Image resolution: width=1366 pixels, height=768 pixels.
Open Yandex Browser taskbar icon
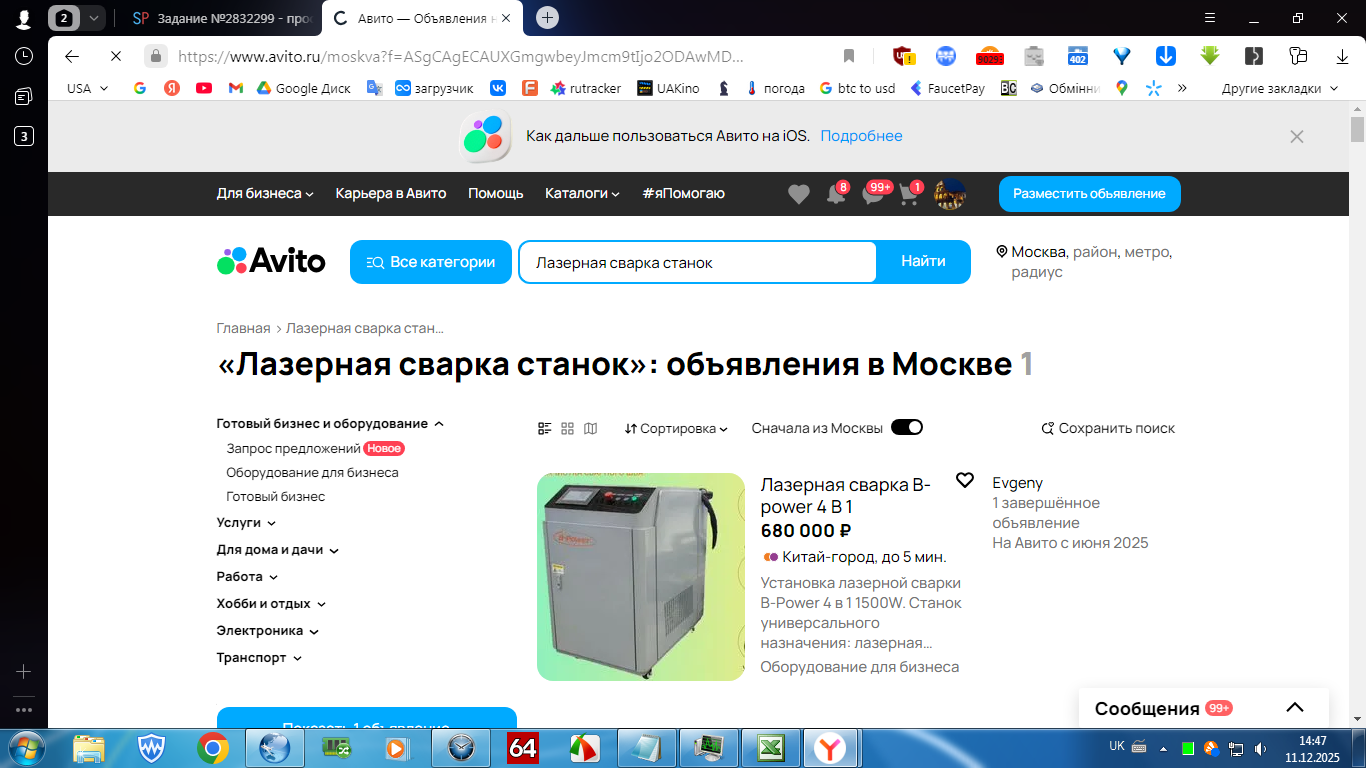click(829, 747)
